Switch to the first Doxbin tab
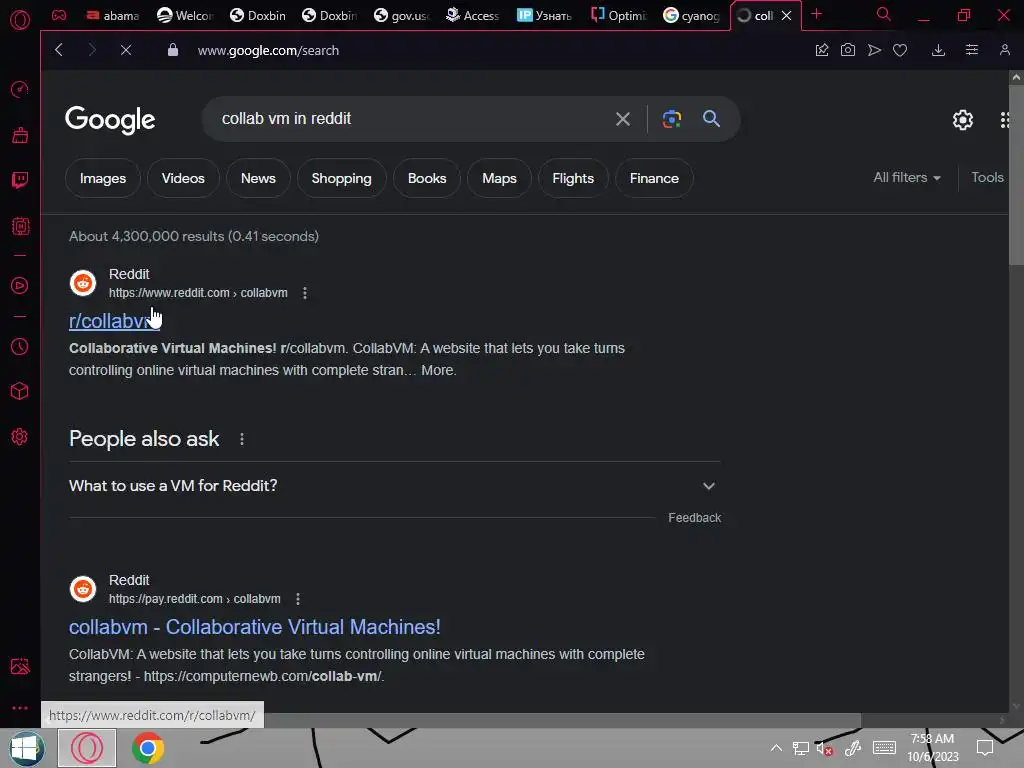 point(258,16)
